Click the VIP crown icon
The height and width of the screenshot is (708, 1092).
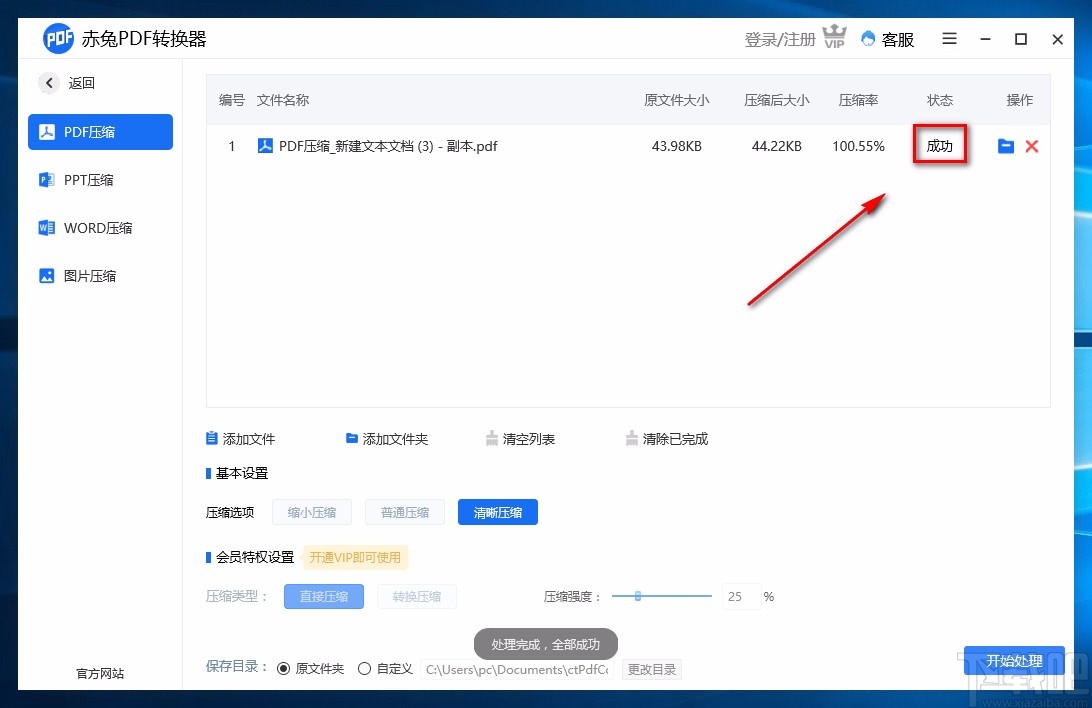834,37
